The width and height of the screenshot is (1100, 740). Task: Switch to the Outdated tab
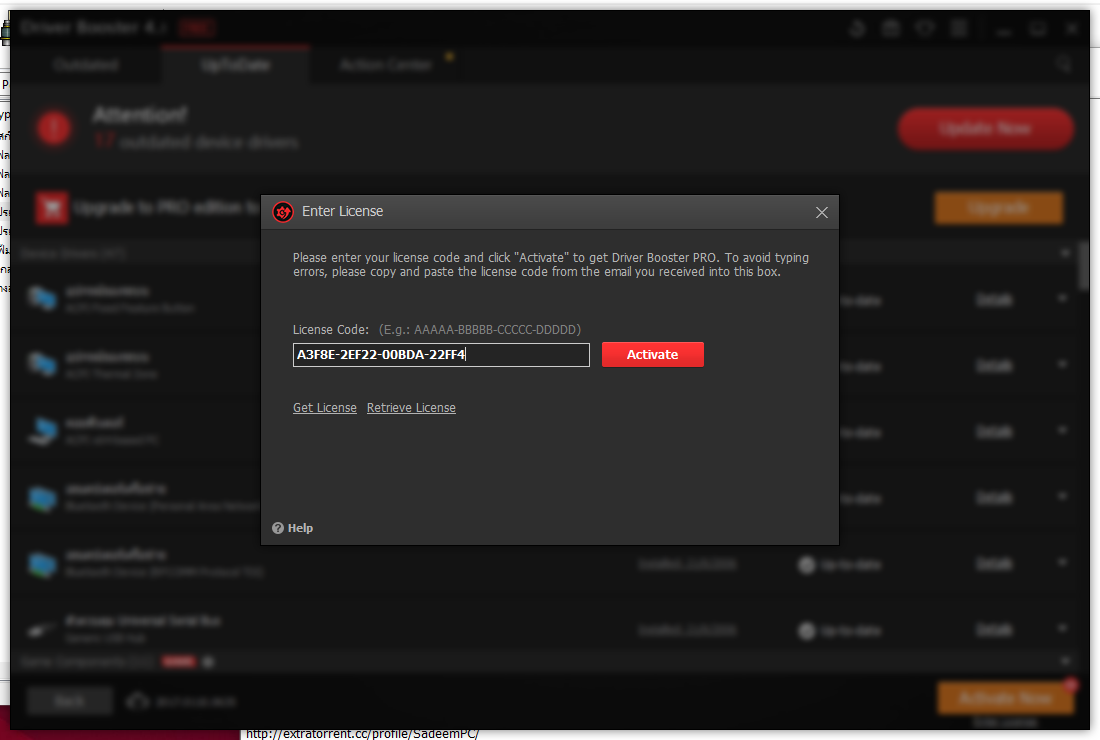pyautogui.click(x=86, y=65)
